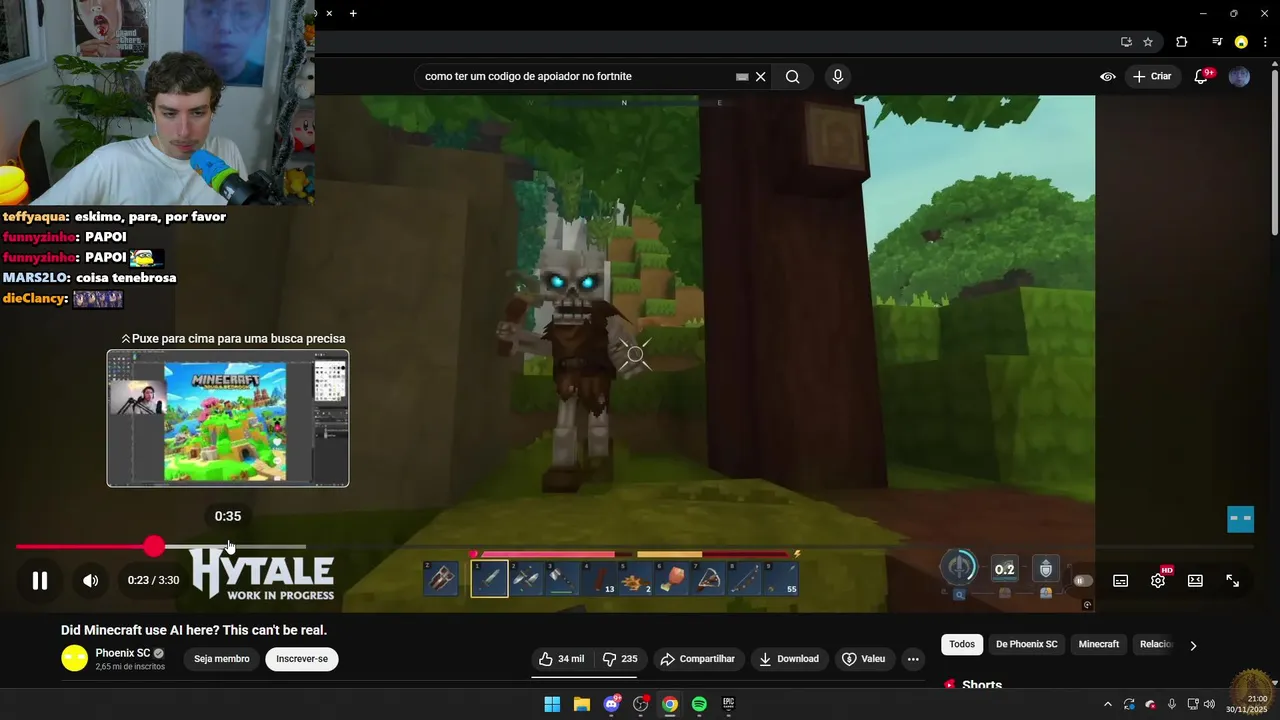The height and width of the screenshot is (720, 1280).
Task: Select the Relacionados filter chip
Action: [1156, 644]
